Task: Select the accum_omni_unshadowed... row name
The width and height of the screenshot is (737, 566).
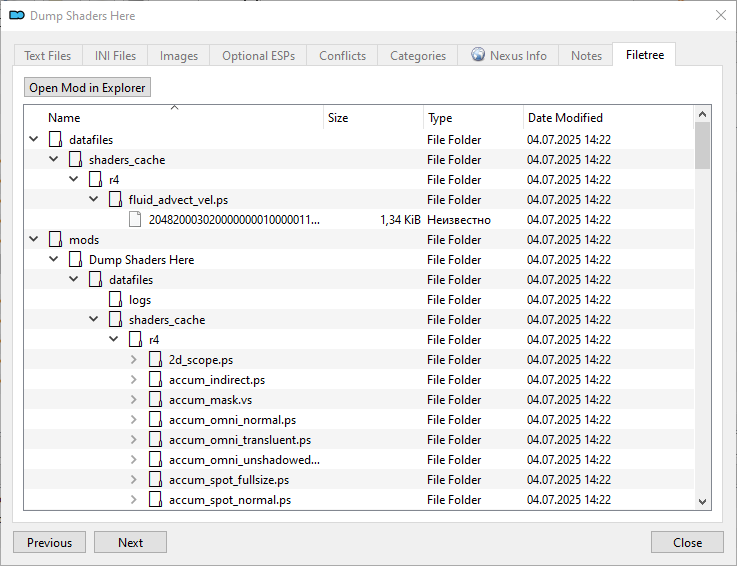Action: [244, 459]
